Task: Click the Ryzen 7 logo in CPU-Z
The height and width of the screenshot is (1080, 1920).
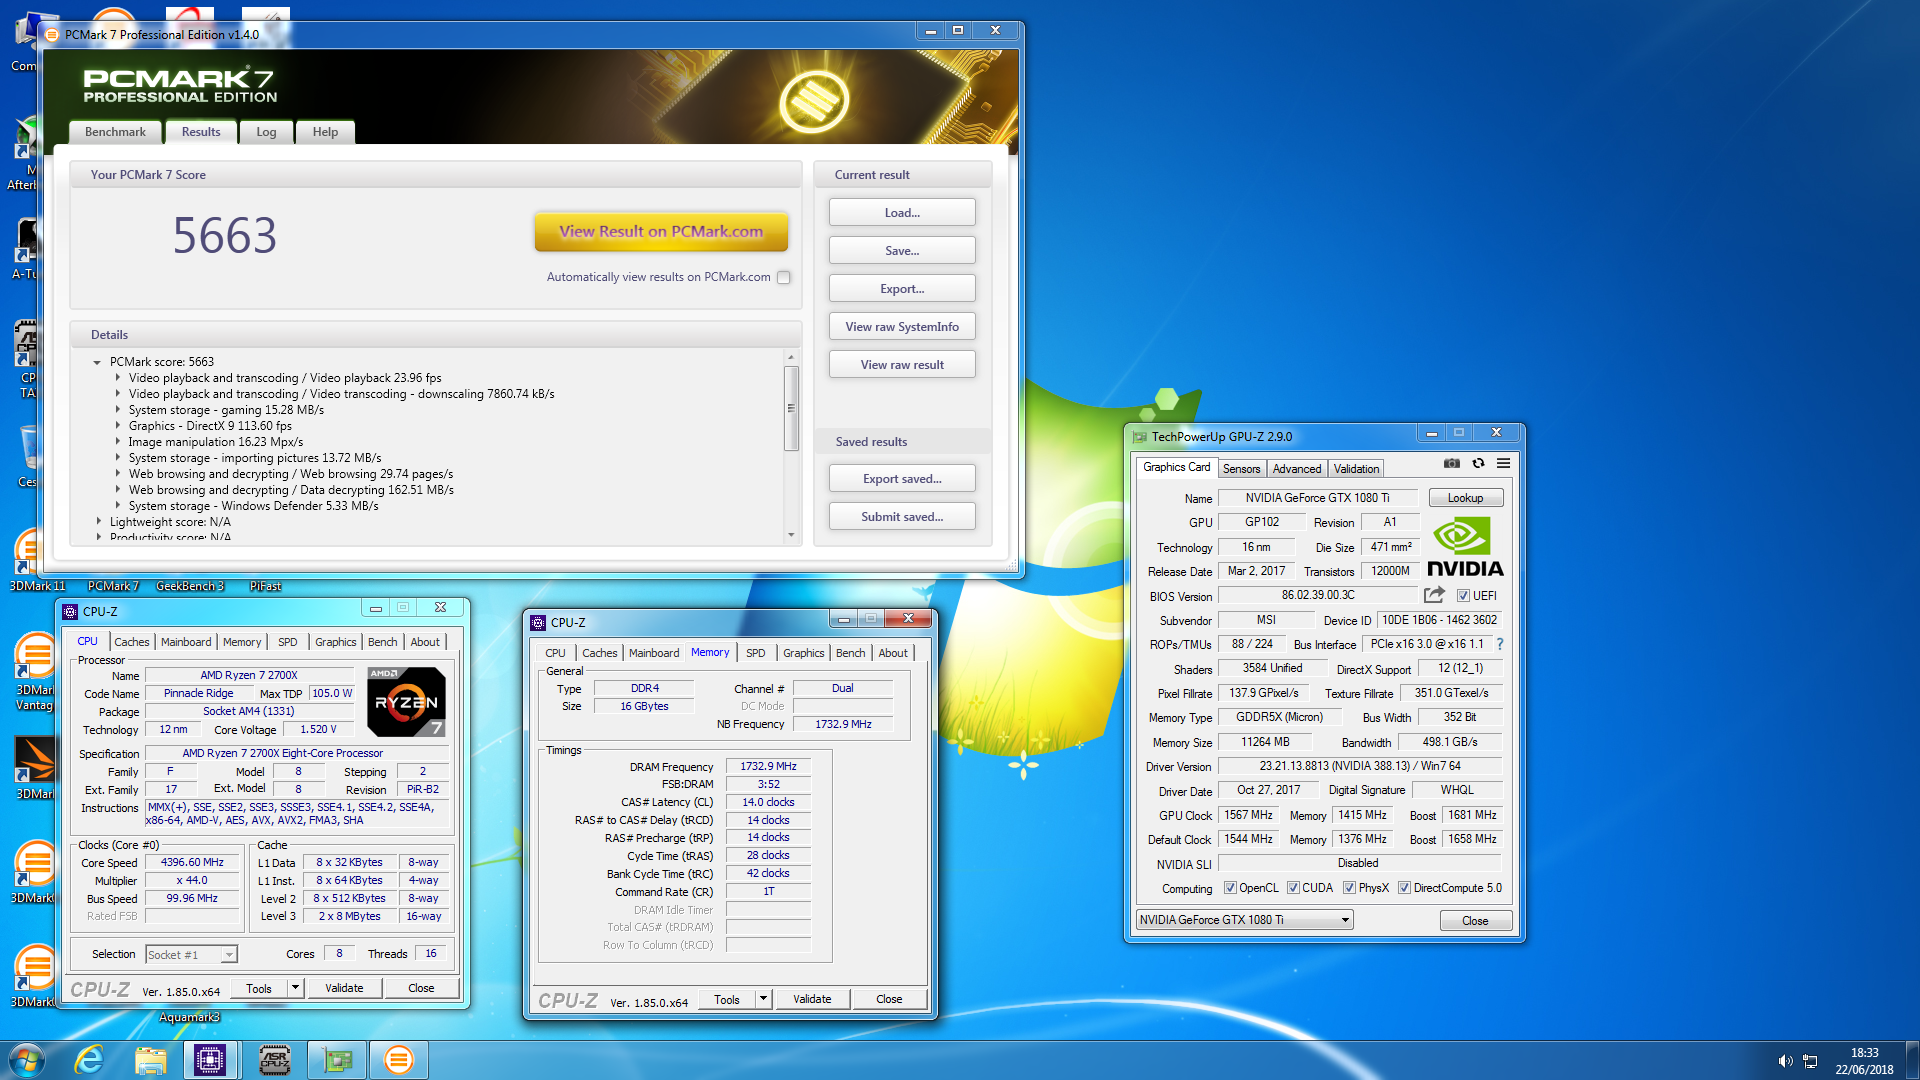Action: pyautogui.click(x=406, y=701)
